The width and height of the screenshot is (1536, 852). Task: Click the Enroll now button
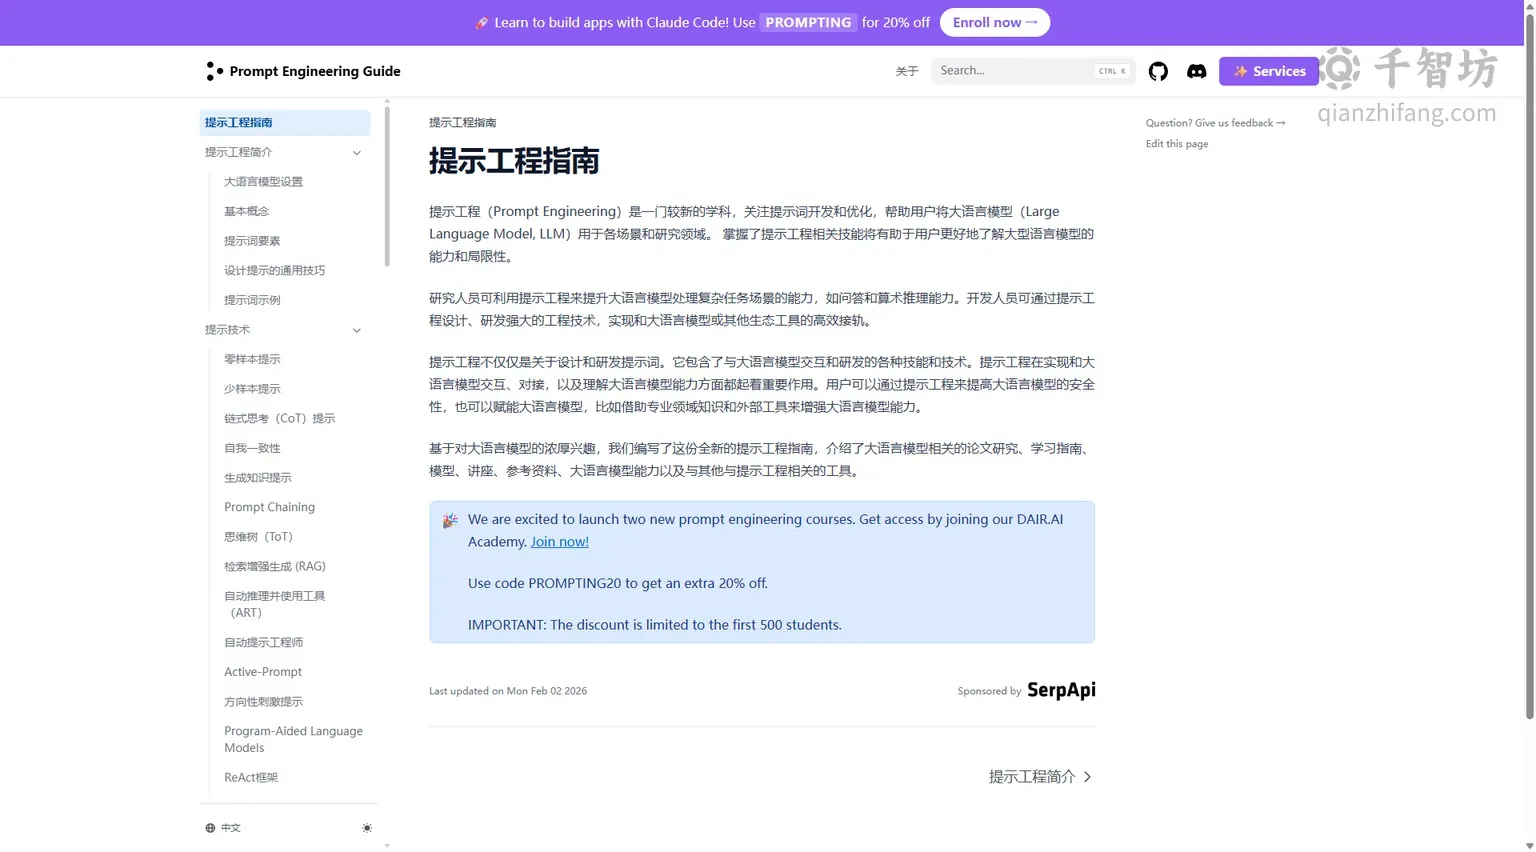pyautogui.click(x=995, y=22)
